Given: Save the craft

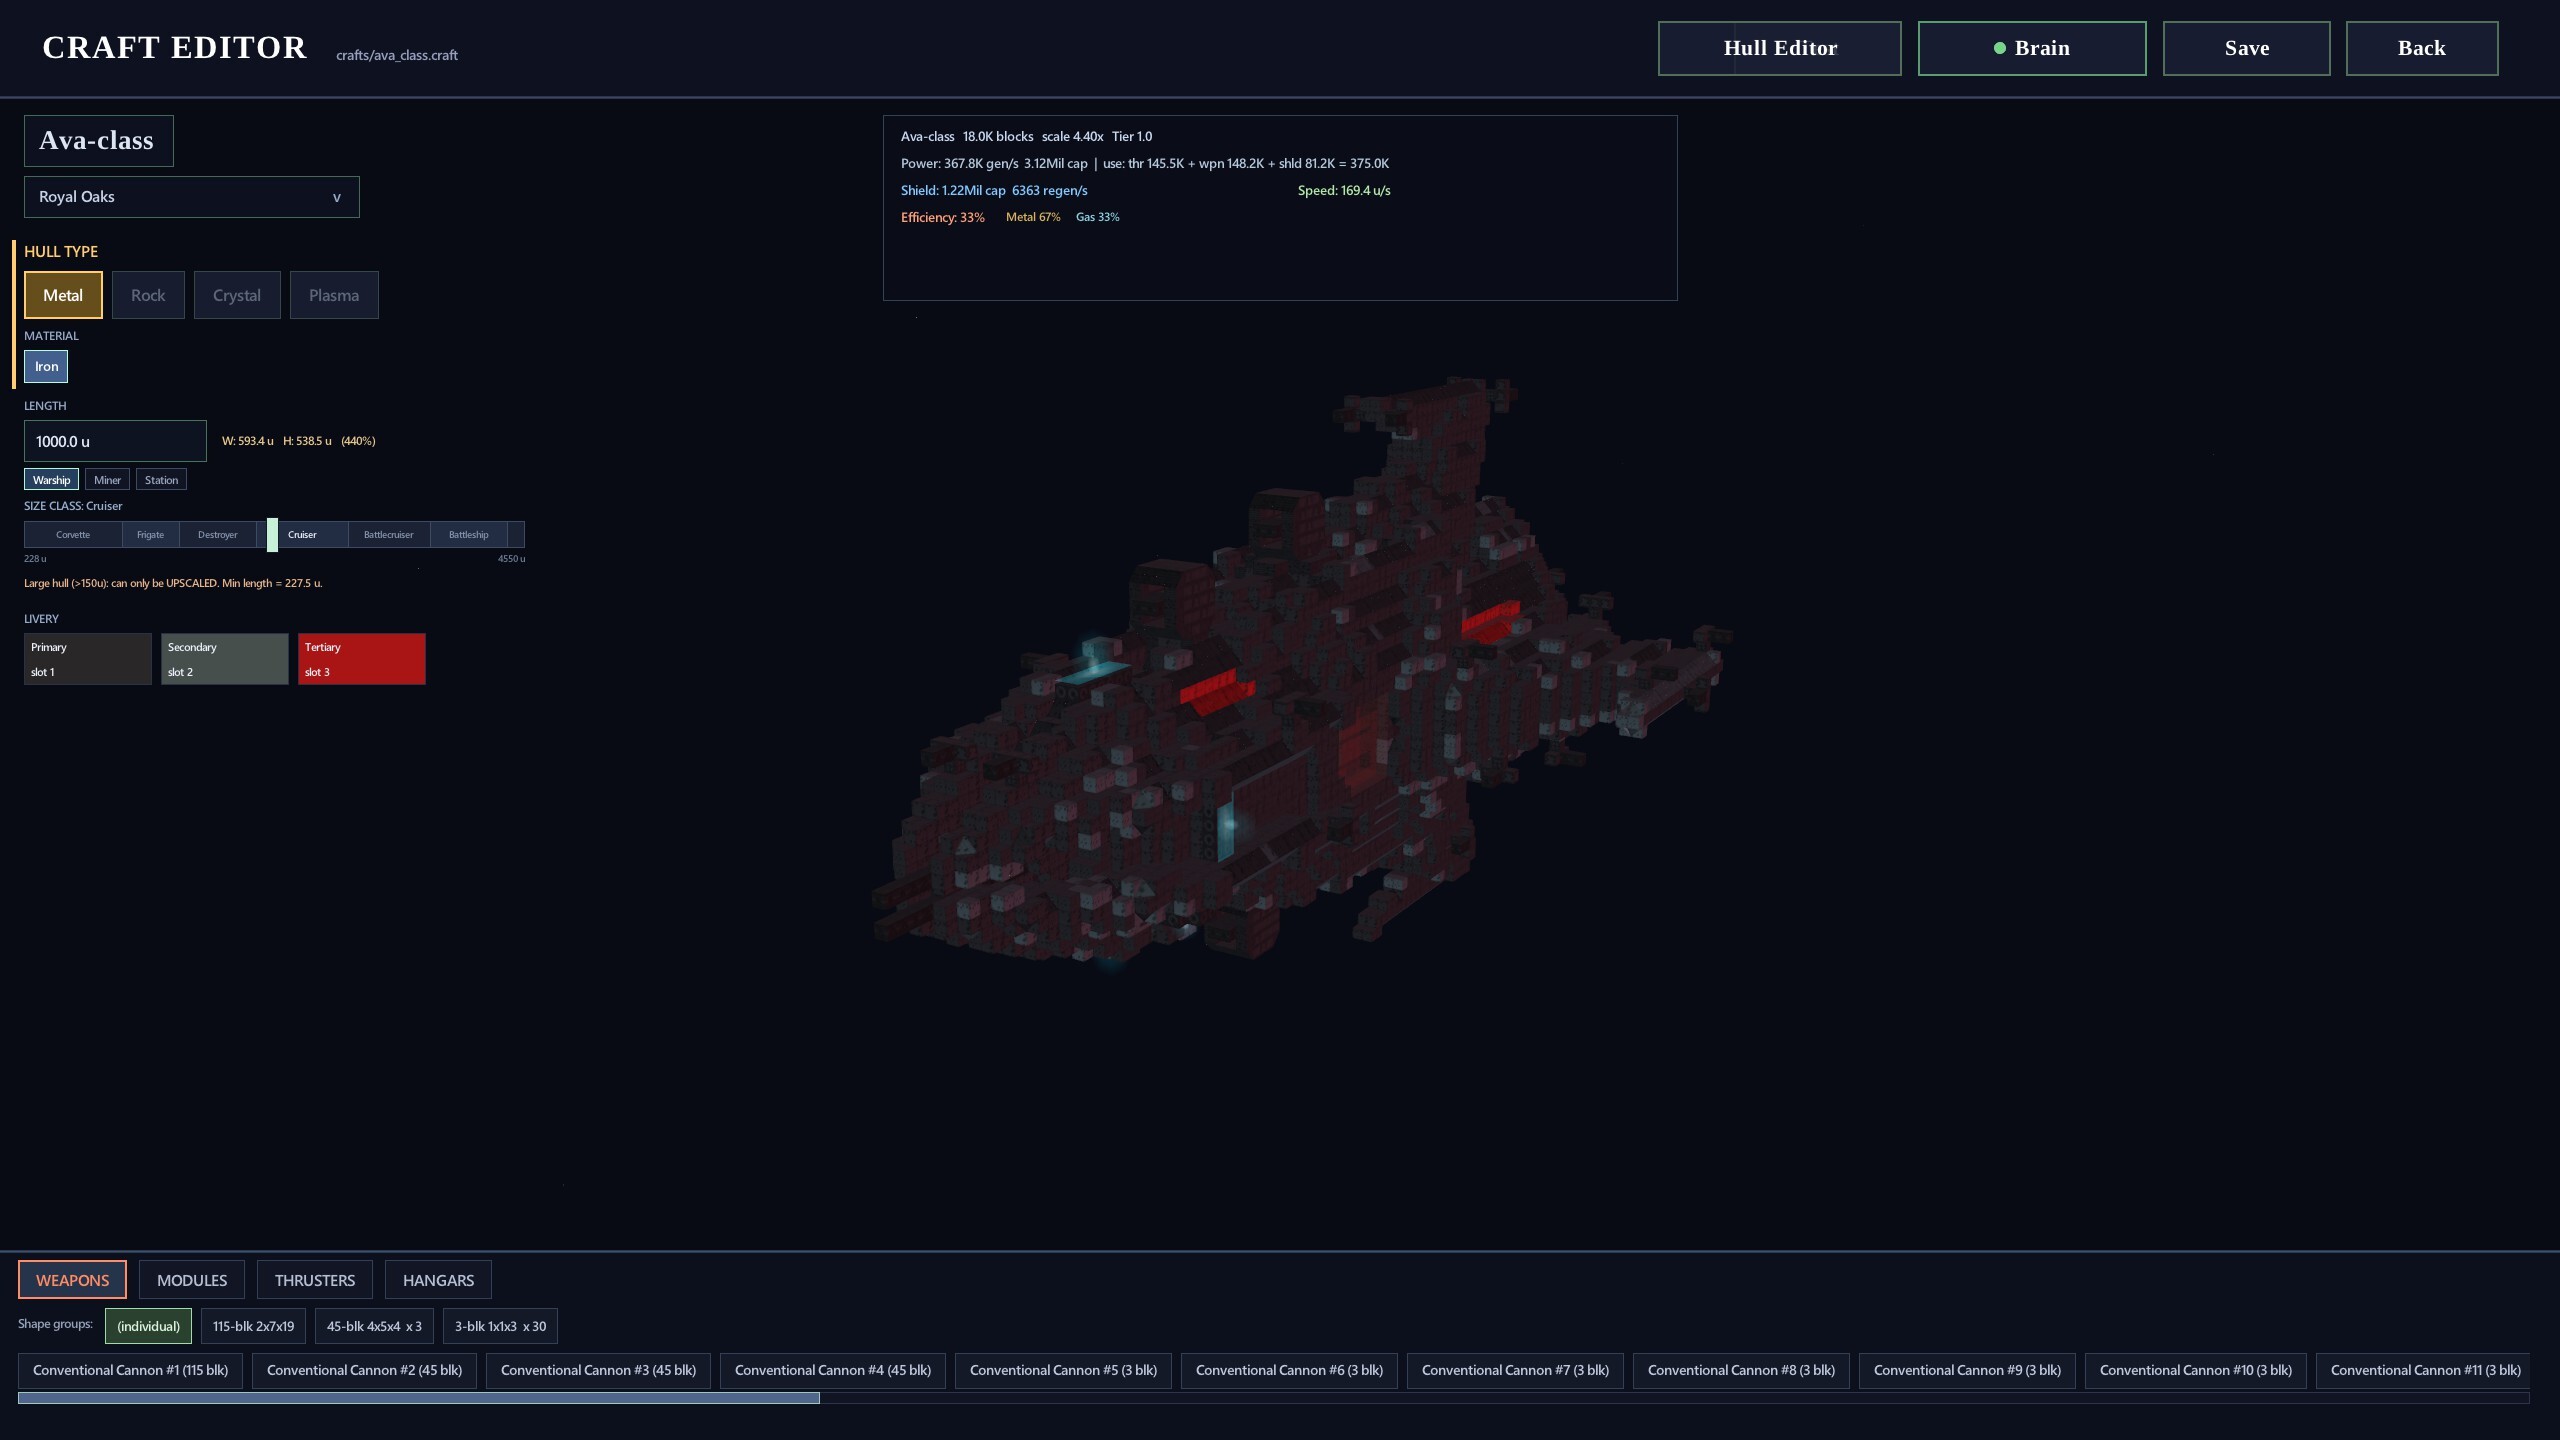Looking at the screenshot, I should coord(2246,48).
